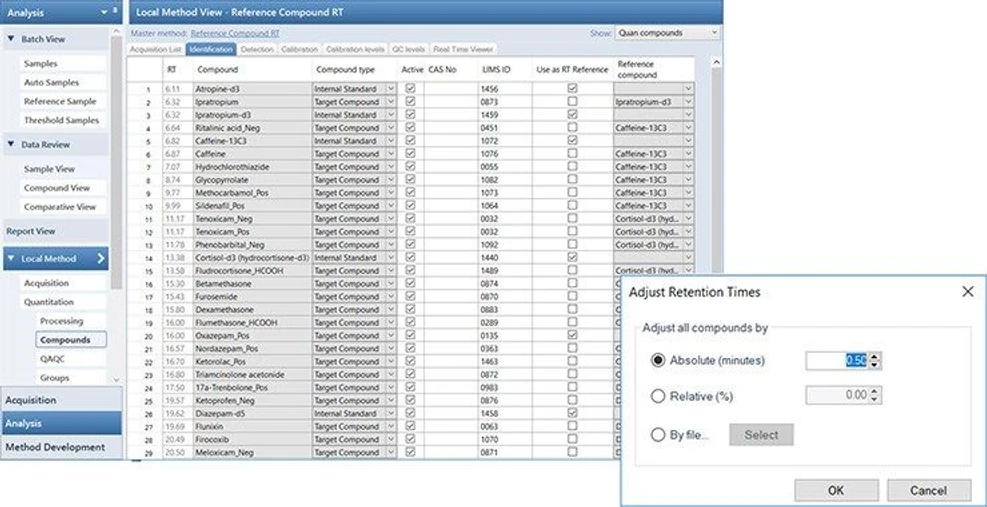Toggle Active checkbox for Atropine-d3
987x507 pixels.
[x=410, y=89]
